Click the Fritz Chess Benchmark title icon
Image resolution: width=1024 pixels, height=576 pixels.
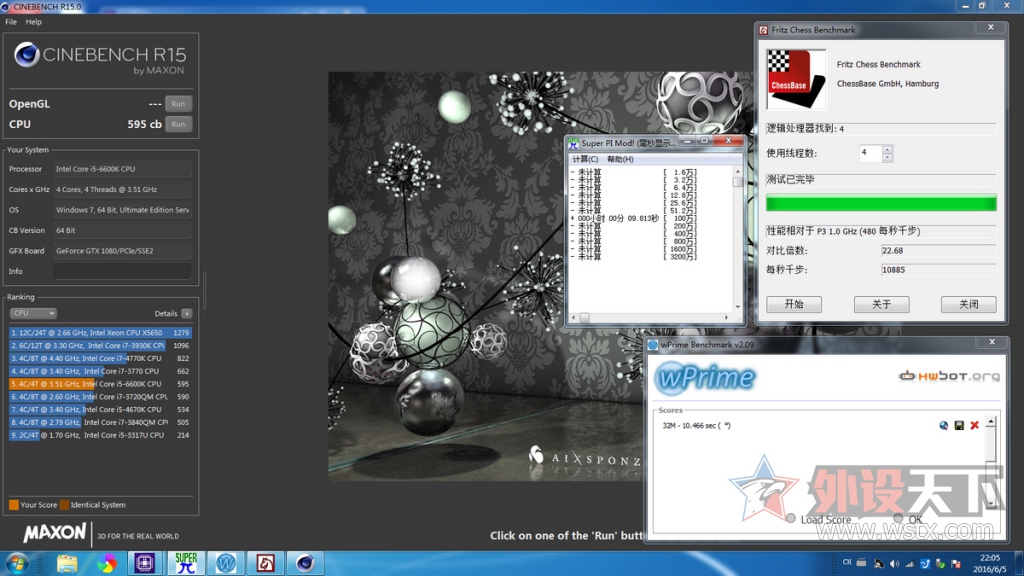point(763,30)
